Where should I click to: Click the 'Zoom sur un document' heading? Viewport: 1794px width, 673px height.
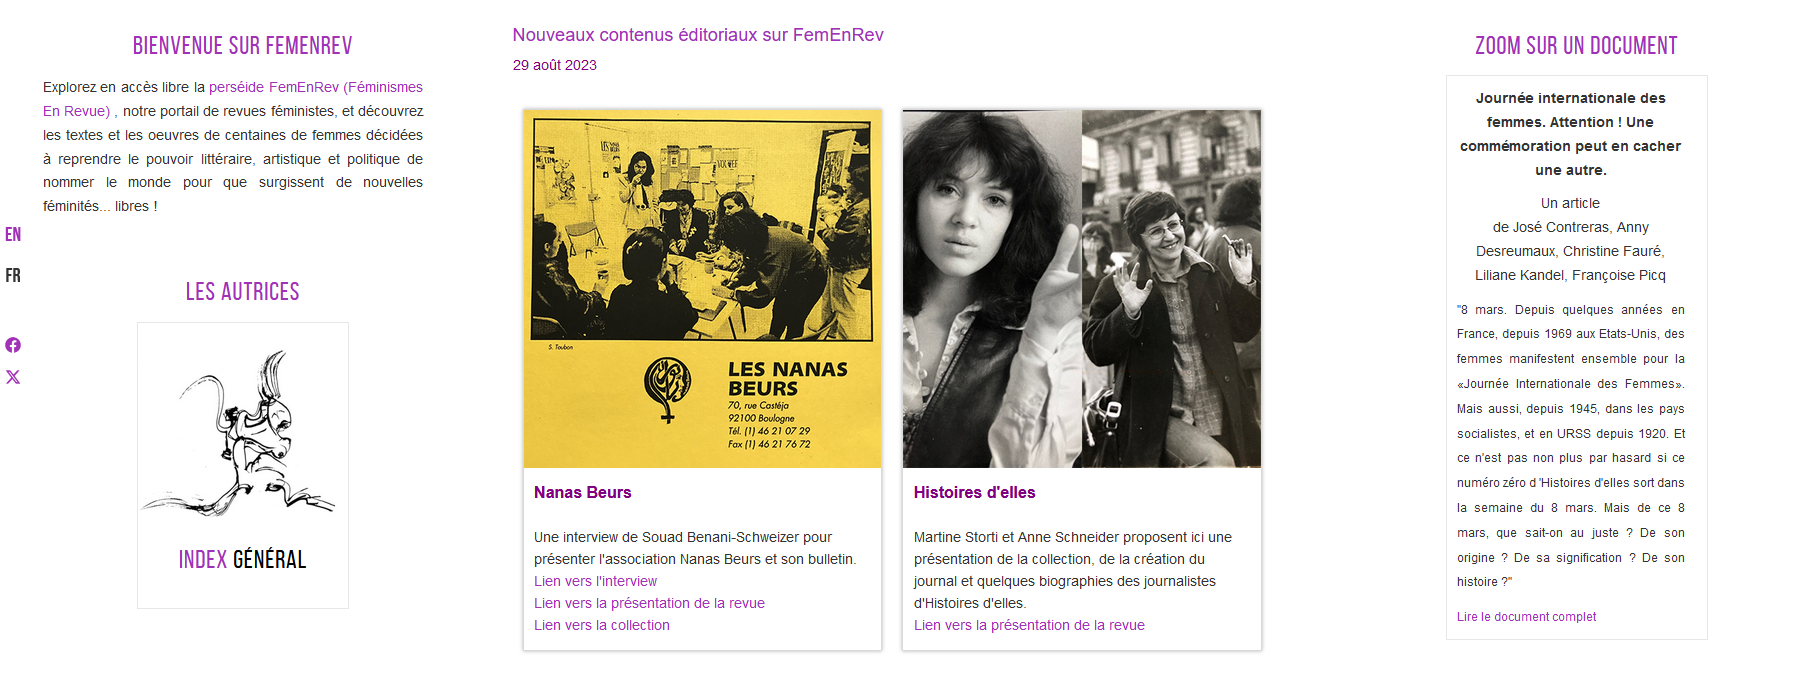click(1576, 46)
